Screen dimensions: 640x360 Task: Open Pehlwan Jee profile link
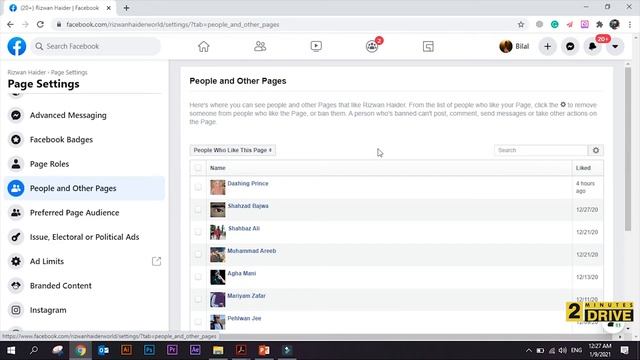pyautogui.click(x=244, y=318)
